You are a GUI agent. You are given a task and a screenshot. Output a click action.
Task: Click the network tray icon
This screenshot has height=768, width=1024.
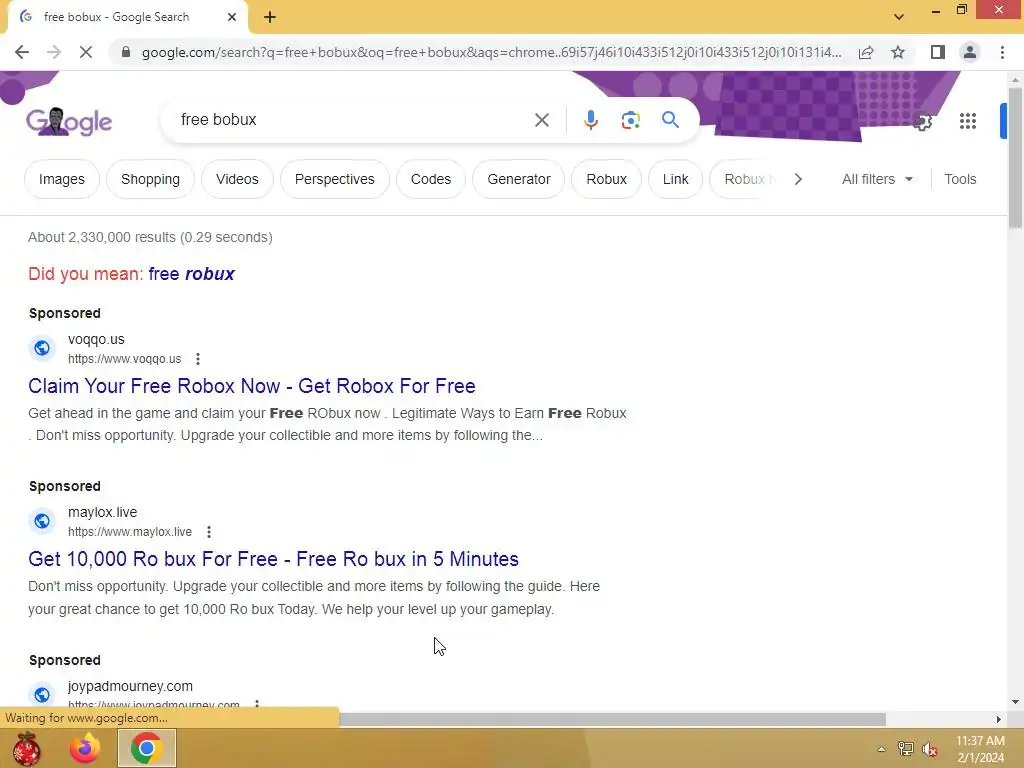[906, 749]
